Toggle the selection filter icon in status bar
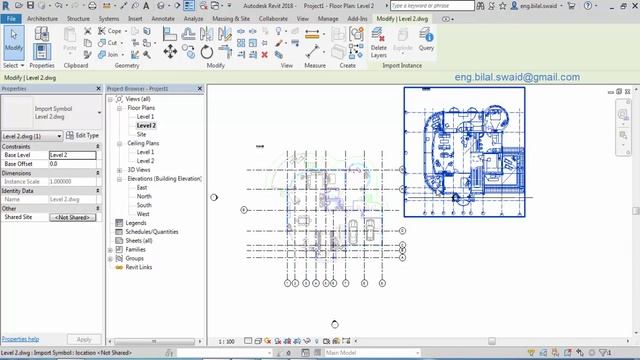Viewport: 640px width, 360px height. [604, 353]
